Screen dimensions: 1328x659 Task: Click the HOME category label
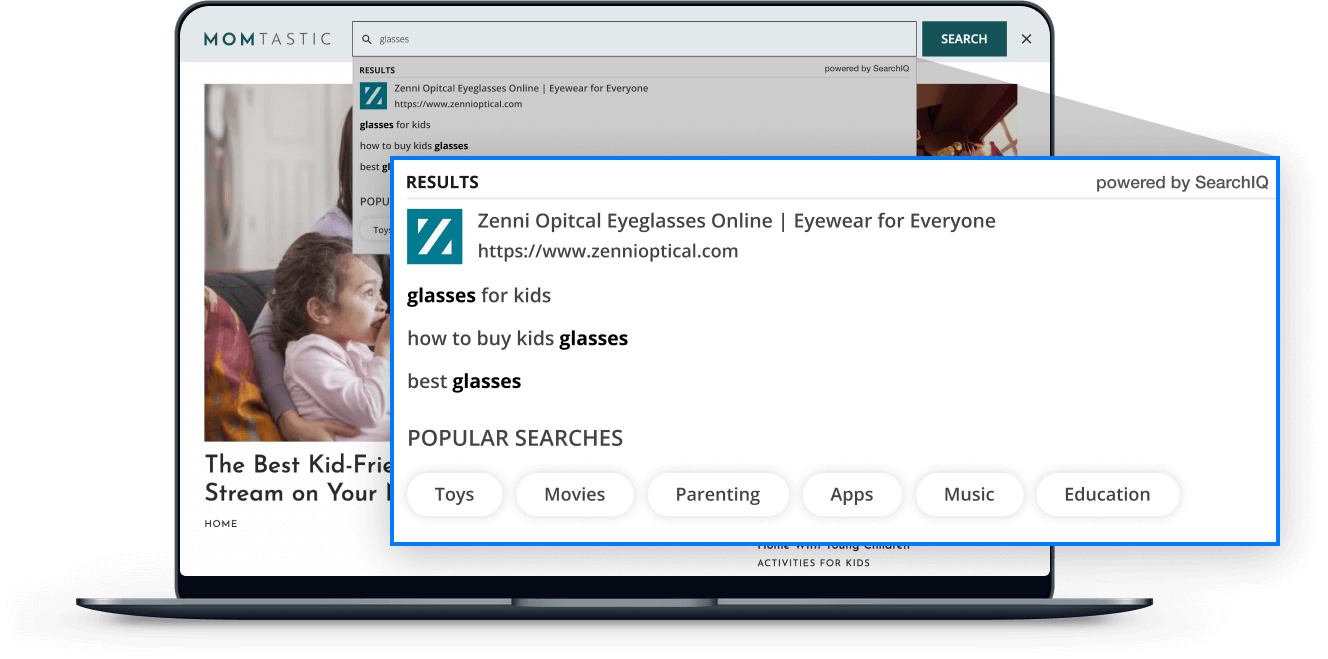(x=221, y=524)
